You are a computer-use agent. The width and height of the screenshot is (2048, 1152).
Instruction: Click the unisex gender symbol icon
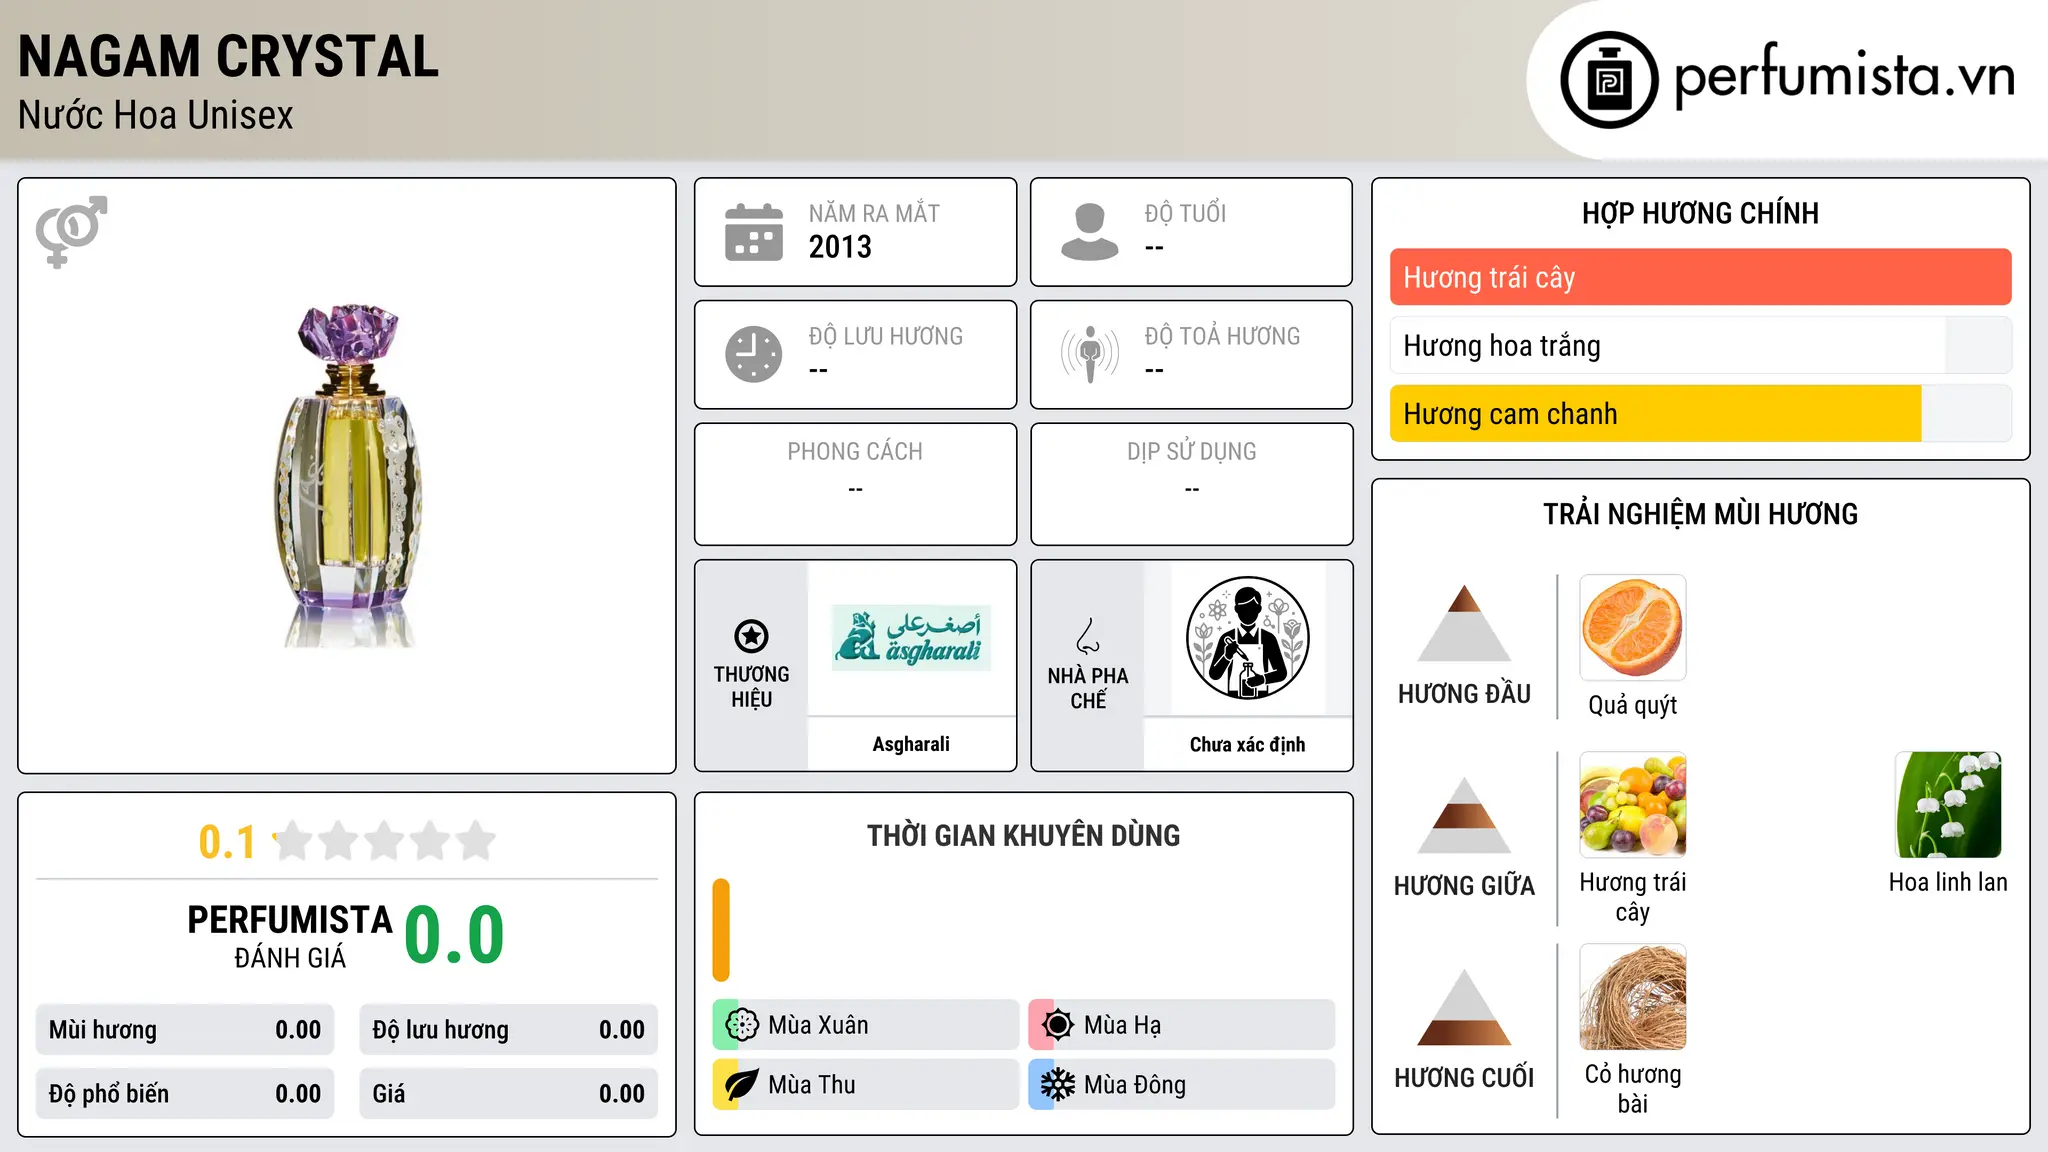click(71, 231)
